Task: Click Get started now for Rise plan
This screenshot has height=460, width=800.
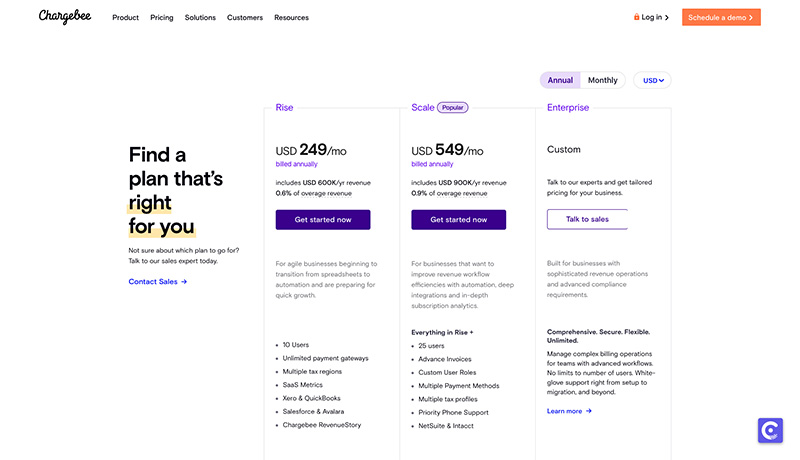Action: (x=323, y=220)
